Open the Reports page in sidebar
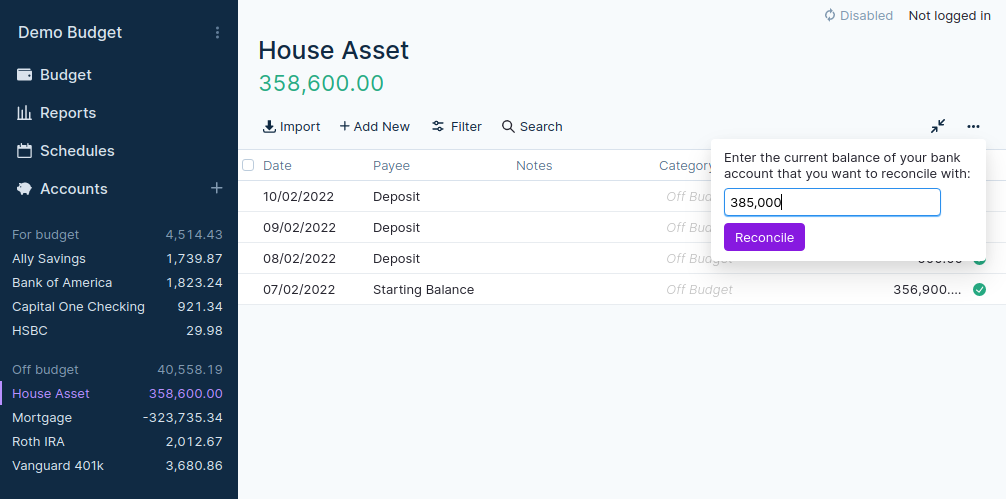Viewport: 1006px width, 499px height. (67, 113)
